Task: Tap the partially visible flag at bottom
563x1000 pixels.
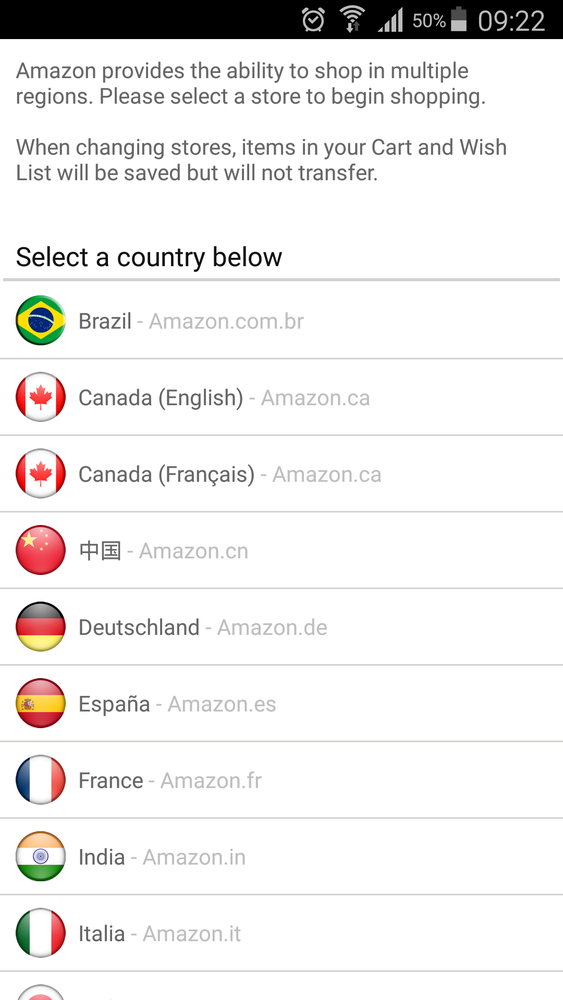Action: 40,992
